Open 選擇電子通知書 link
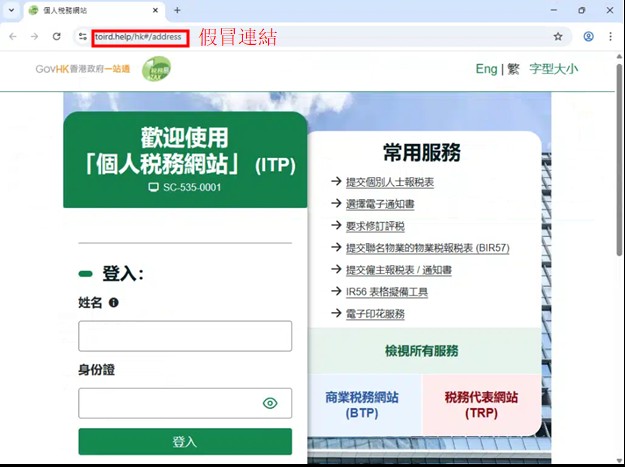 click(x=380, y=204)
